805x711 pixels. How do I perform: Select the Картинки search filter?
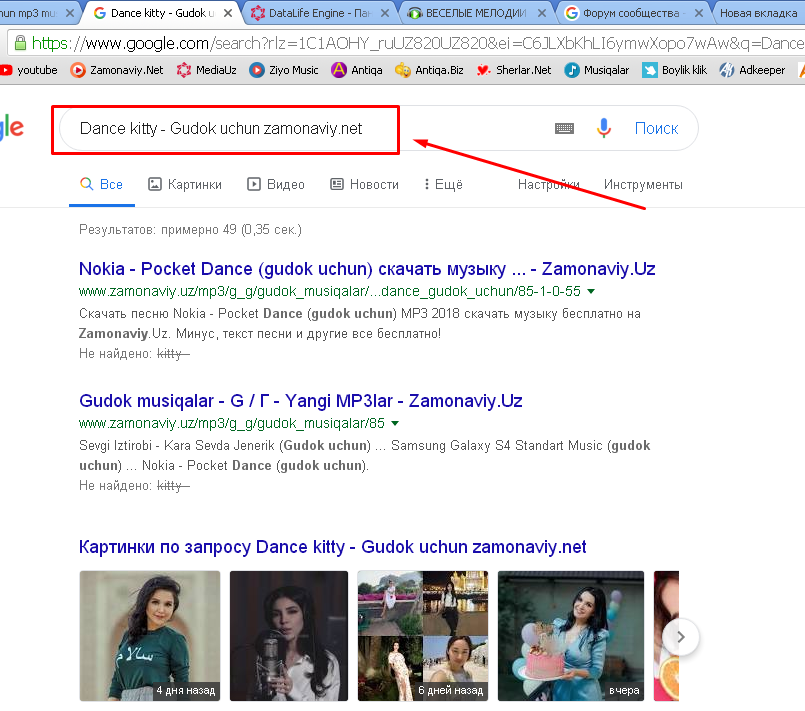point(185,184)
